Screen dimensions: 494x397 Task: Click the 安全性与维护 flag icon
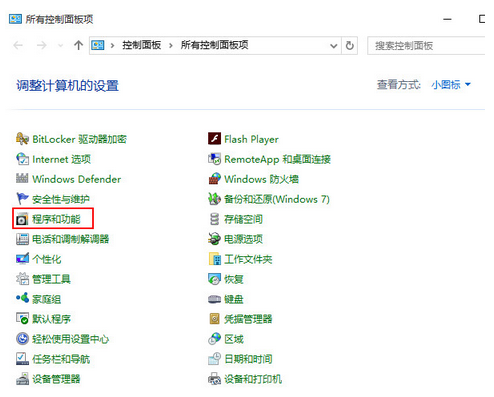(x=22, y=199)
